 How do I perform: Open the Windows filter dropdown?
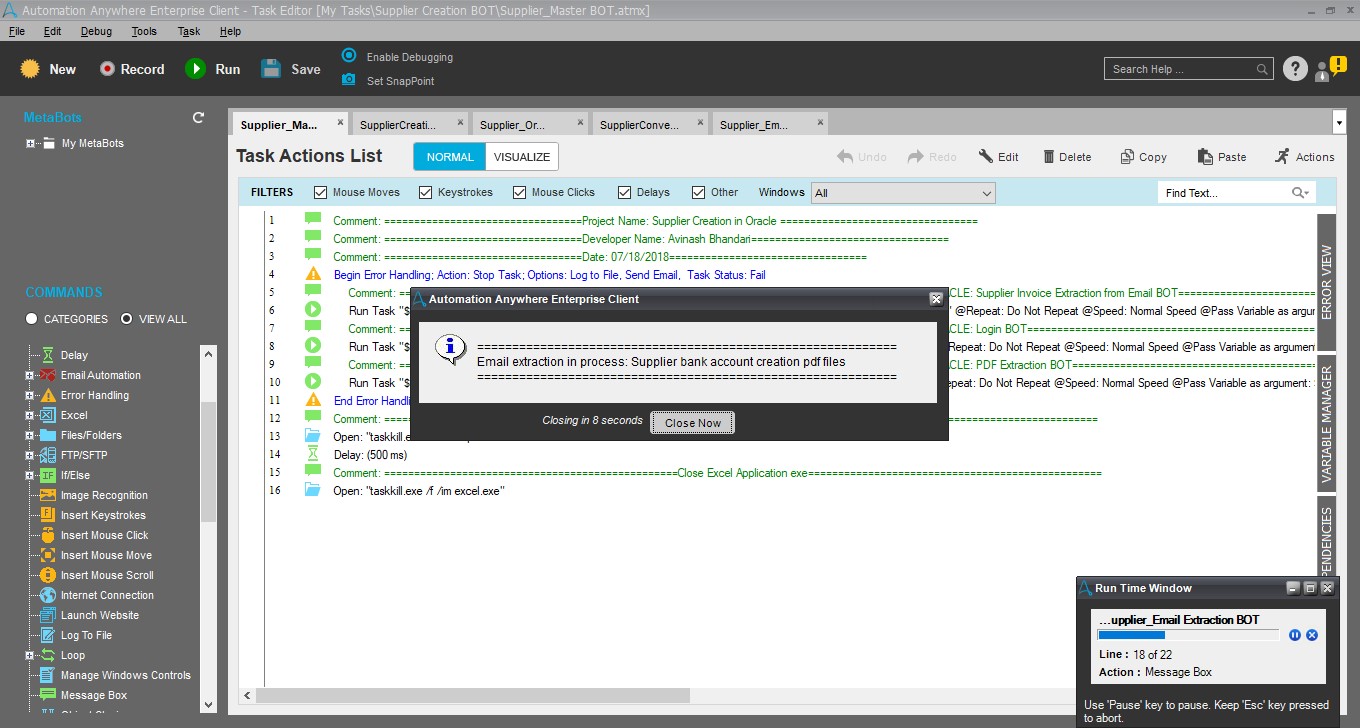tap(903, 193)
